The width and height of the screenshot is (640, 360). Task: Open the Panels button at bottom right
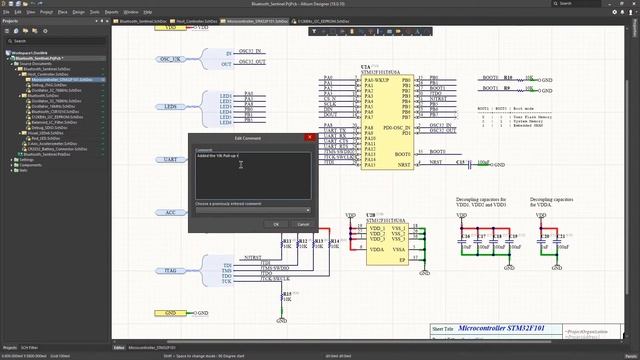tap(631, 356)
